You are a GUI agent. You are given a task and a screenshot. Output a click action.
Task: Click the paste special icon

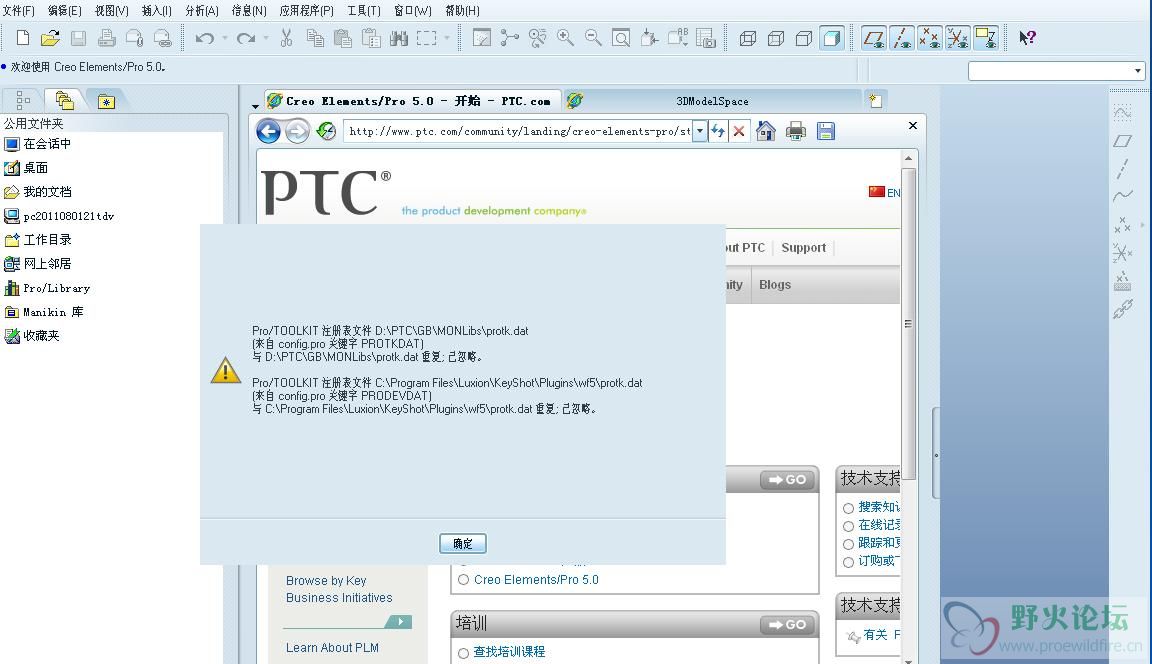371,38
